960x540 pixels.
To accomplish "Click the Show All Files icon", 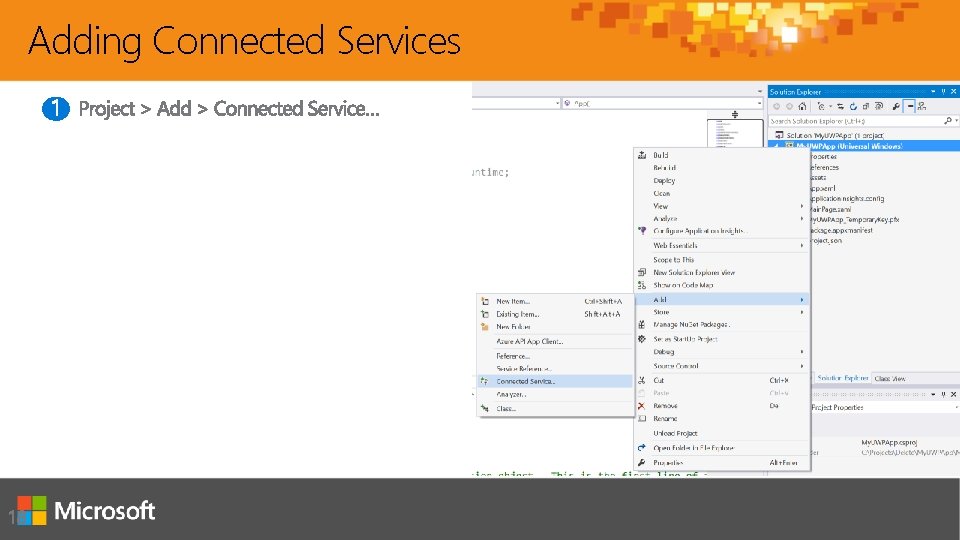I will [x=879, y=107].
